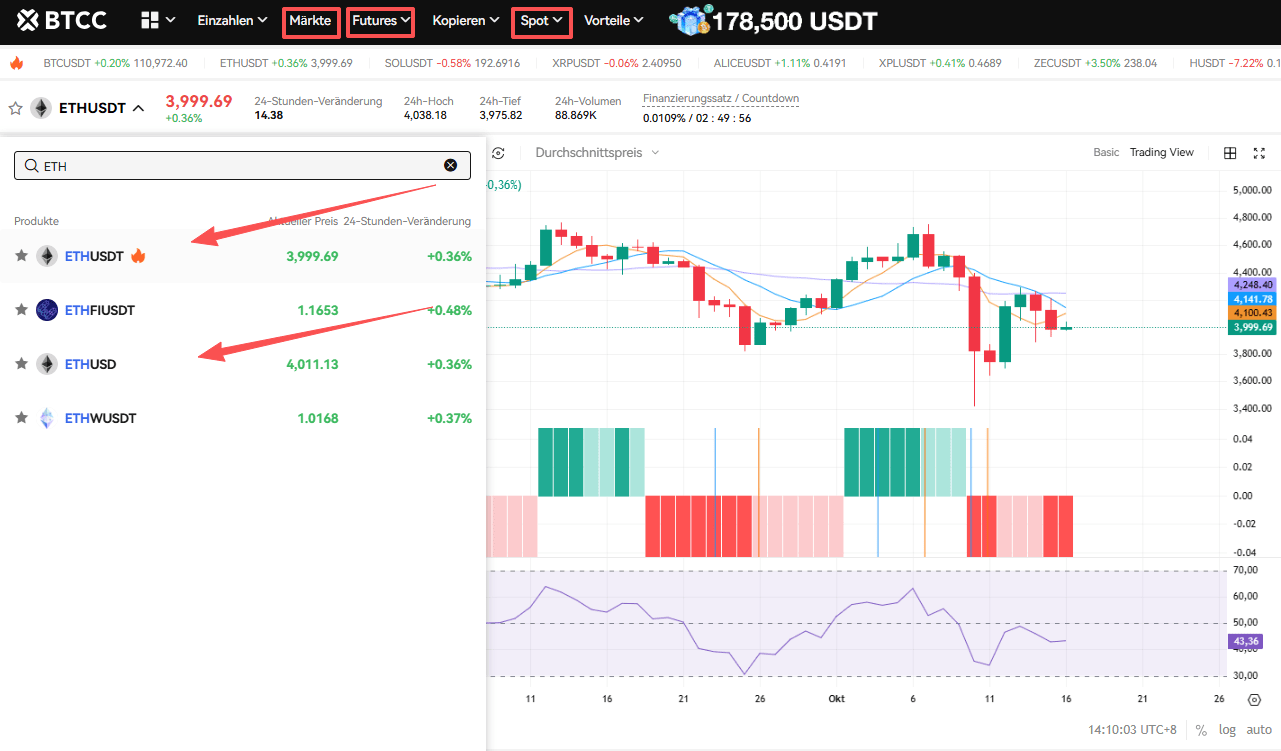Open chart settings hexagon icon
This screenshot has height=751, width=1281.
click(x=1255, y=700)
